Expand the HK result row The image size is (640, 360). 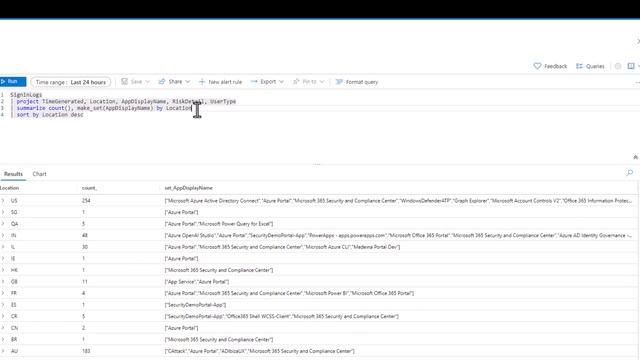point(3,270)
